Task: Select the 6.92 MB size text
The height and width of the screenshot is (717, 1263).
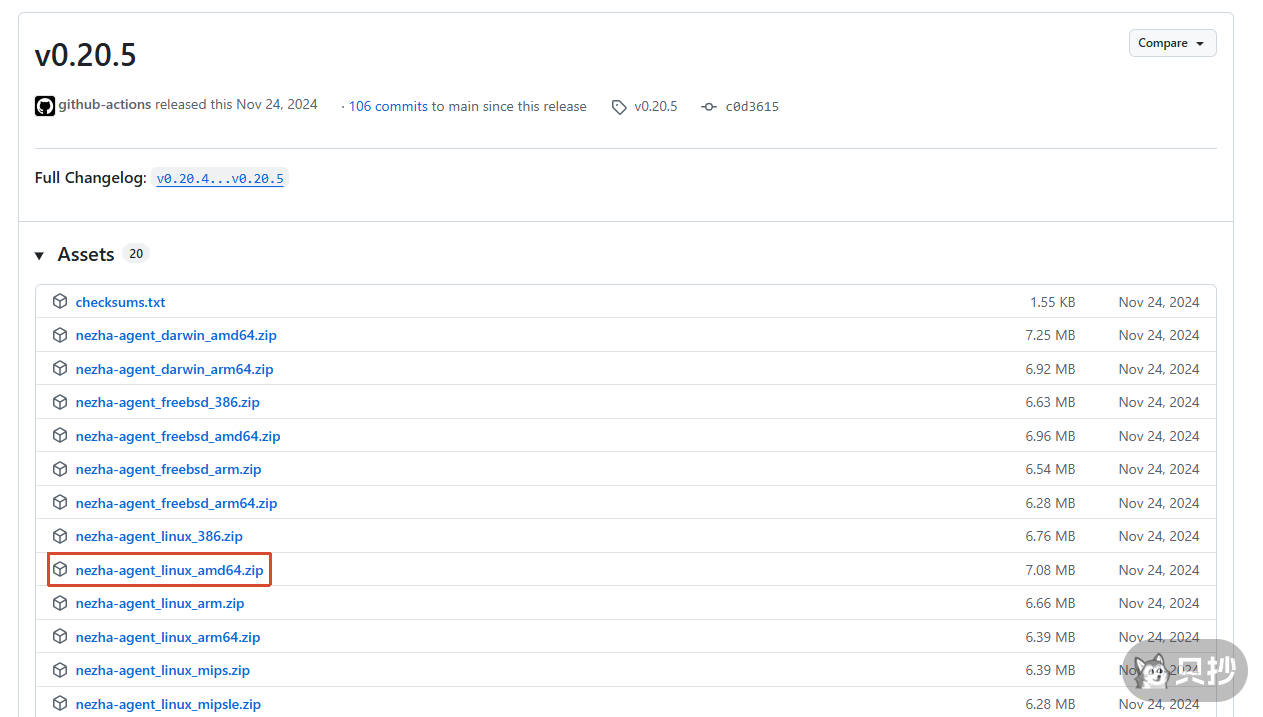Action: pyautogui.click(x=1050, y=369)
